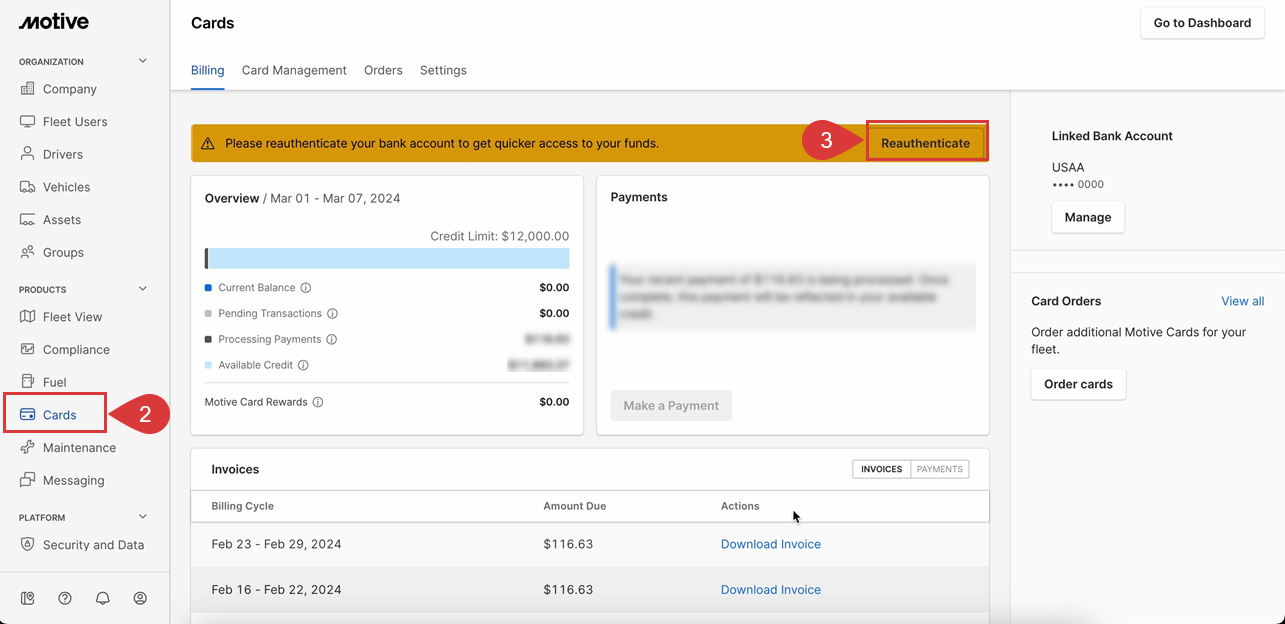Image resolution: width=1285 pixels, height=624 pixels.
Task: Click the Reauthenticate button
Action: click(925, 143)
